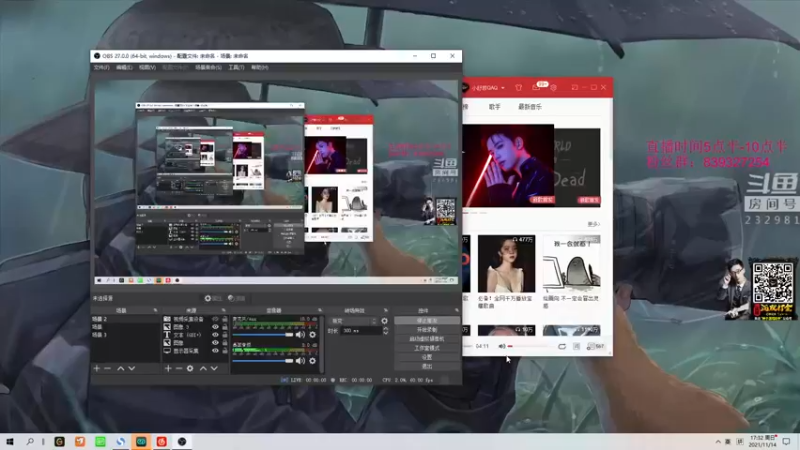Adjust the transition duration stepper arrows
Viewport: 800px width, 450px height.
(385, 331)
